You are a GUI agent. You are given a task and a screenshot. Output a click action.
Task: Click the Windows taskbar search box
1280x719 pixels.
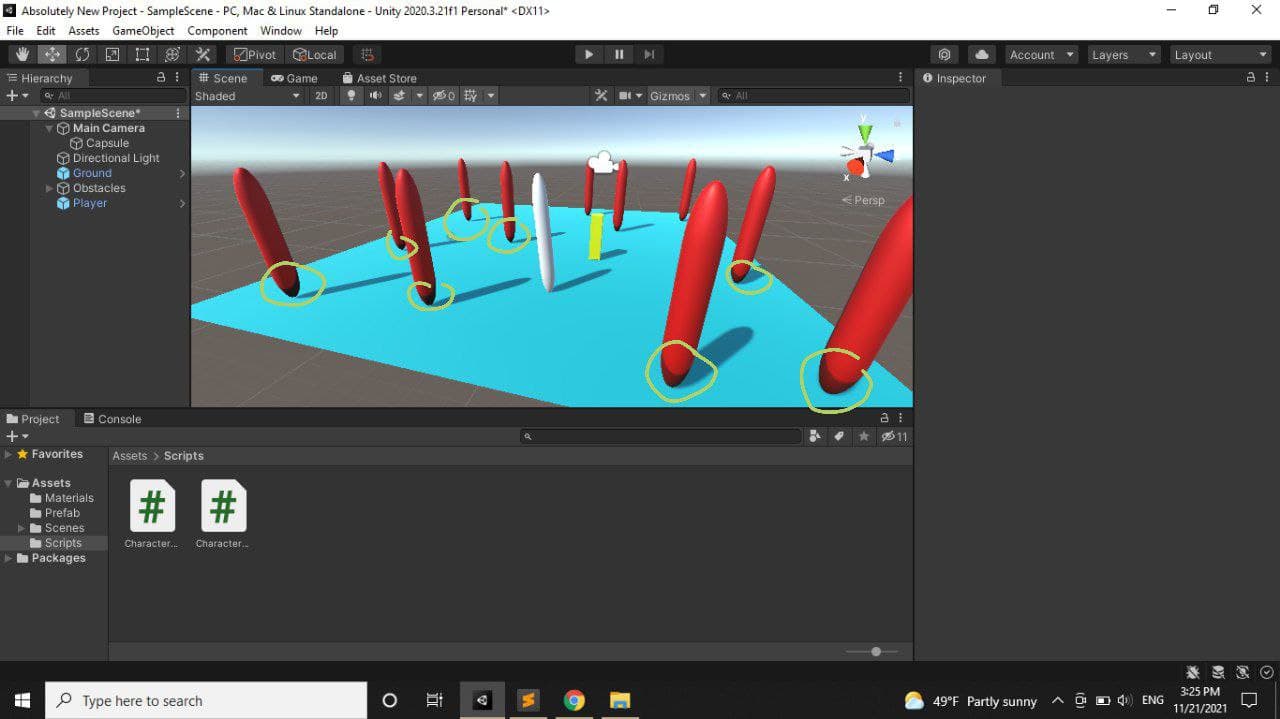206,701
